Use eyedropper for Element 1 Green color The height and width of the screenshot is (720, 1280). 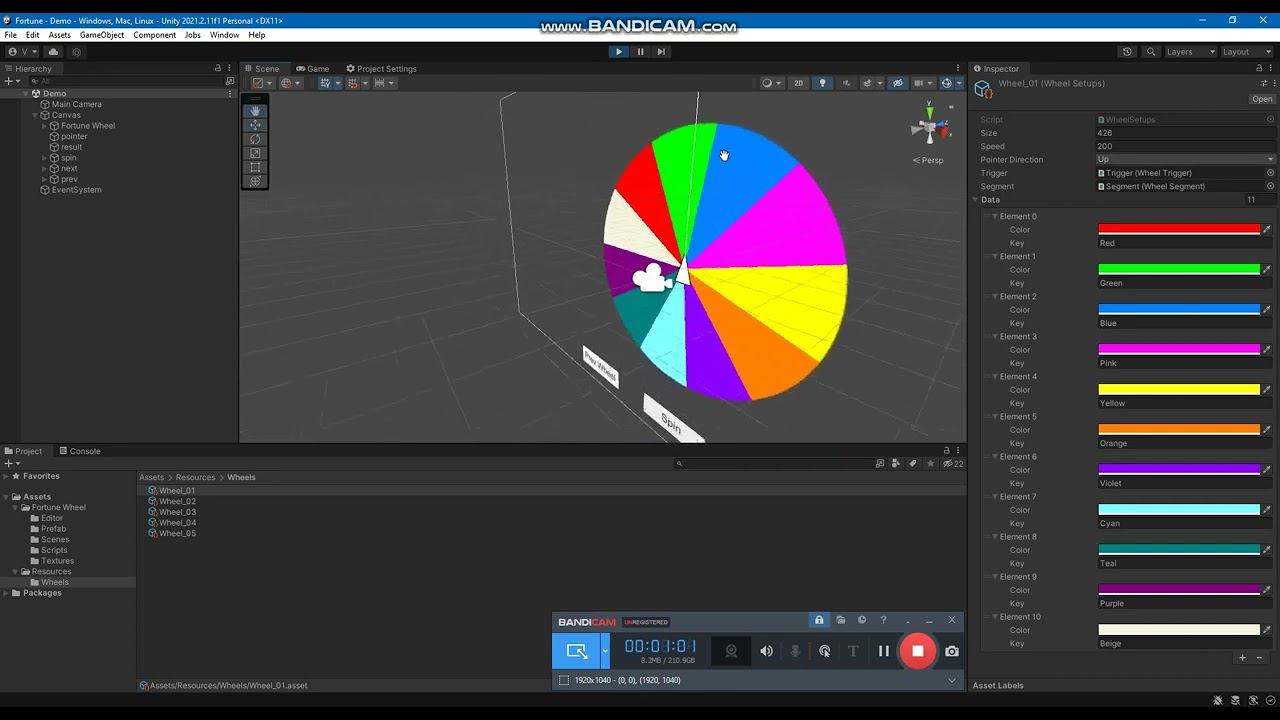click(x=1267, y=270)
